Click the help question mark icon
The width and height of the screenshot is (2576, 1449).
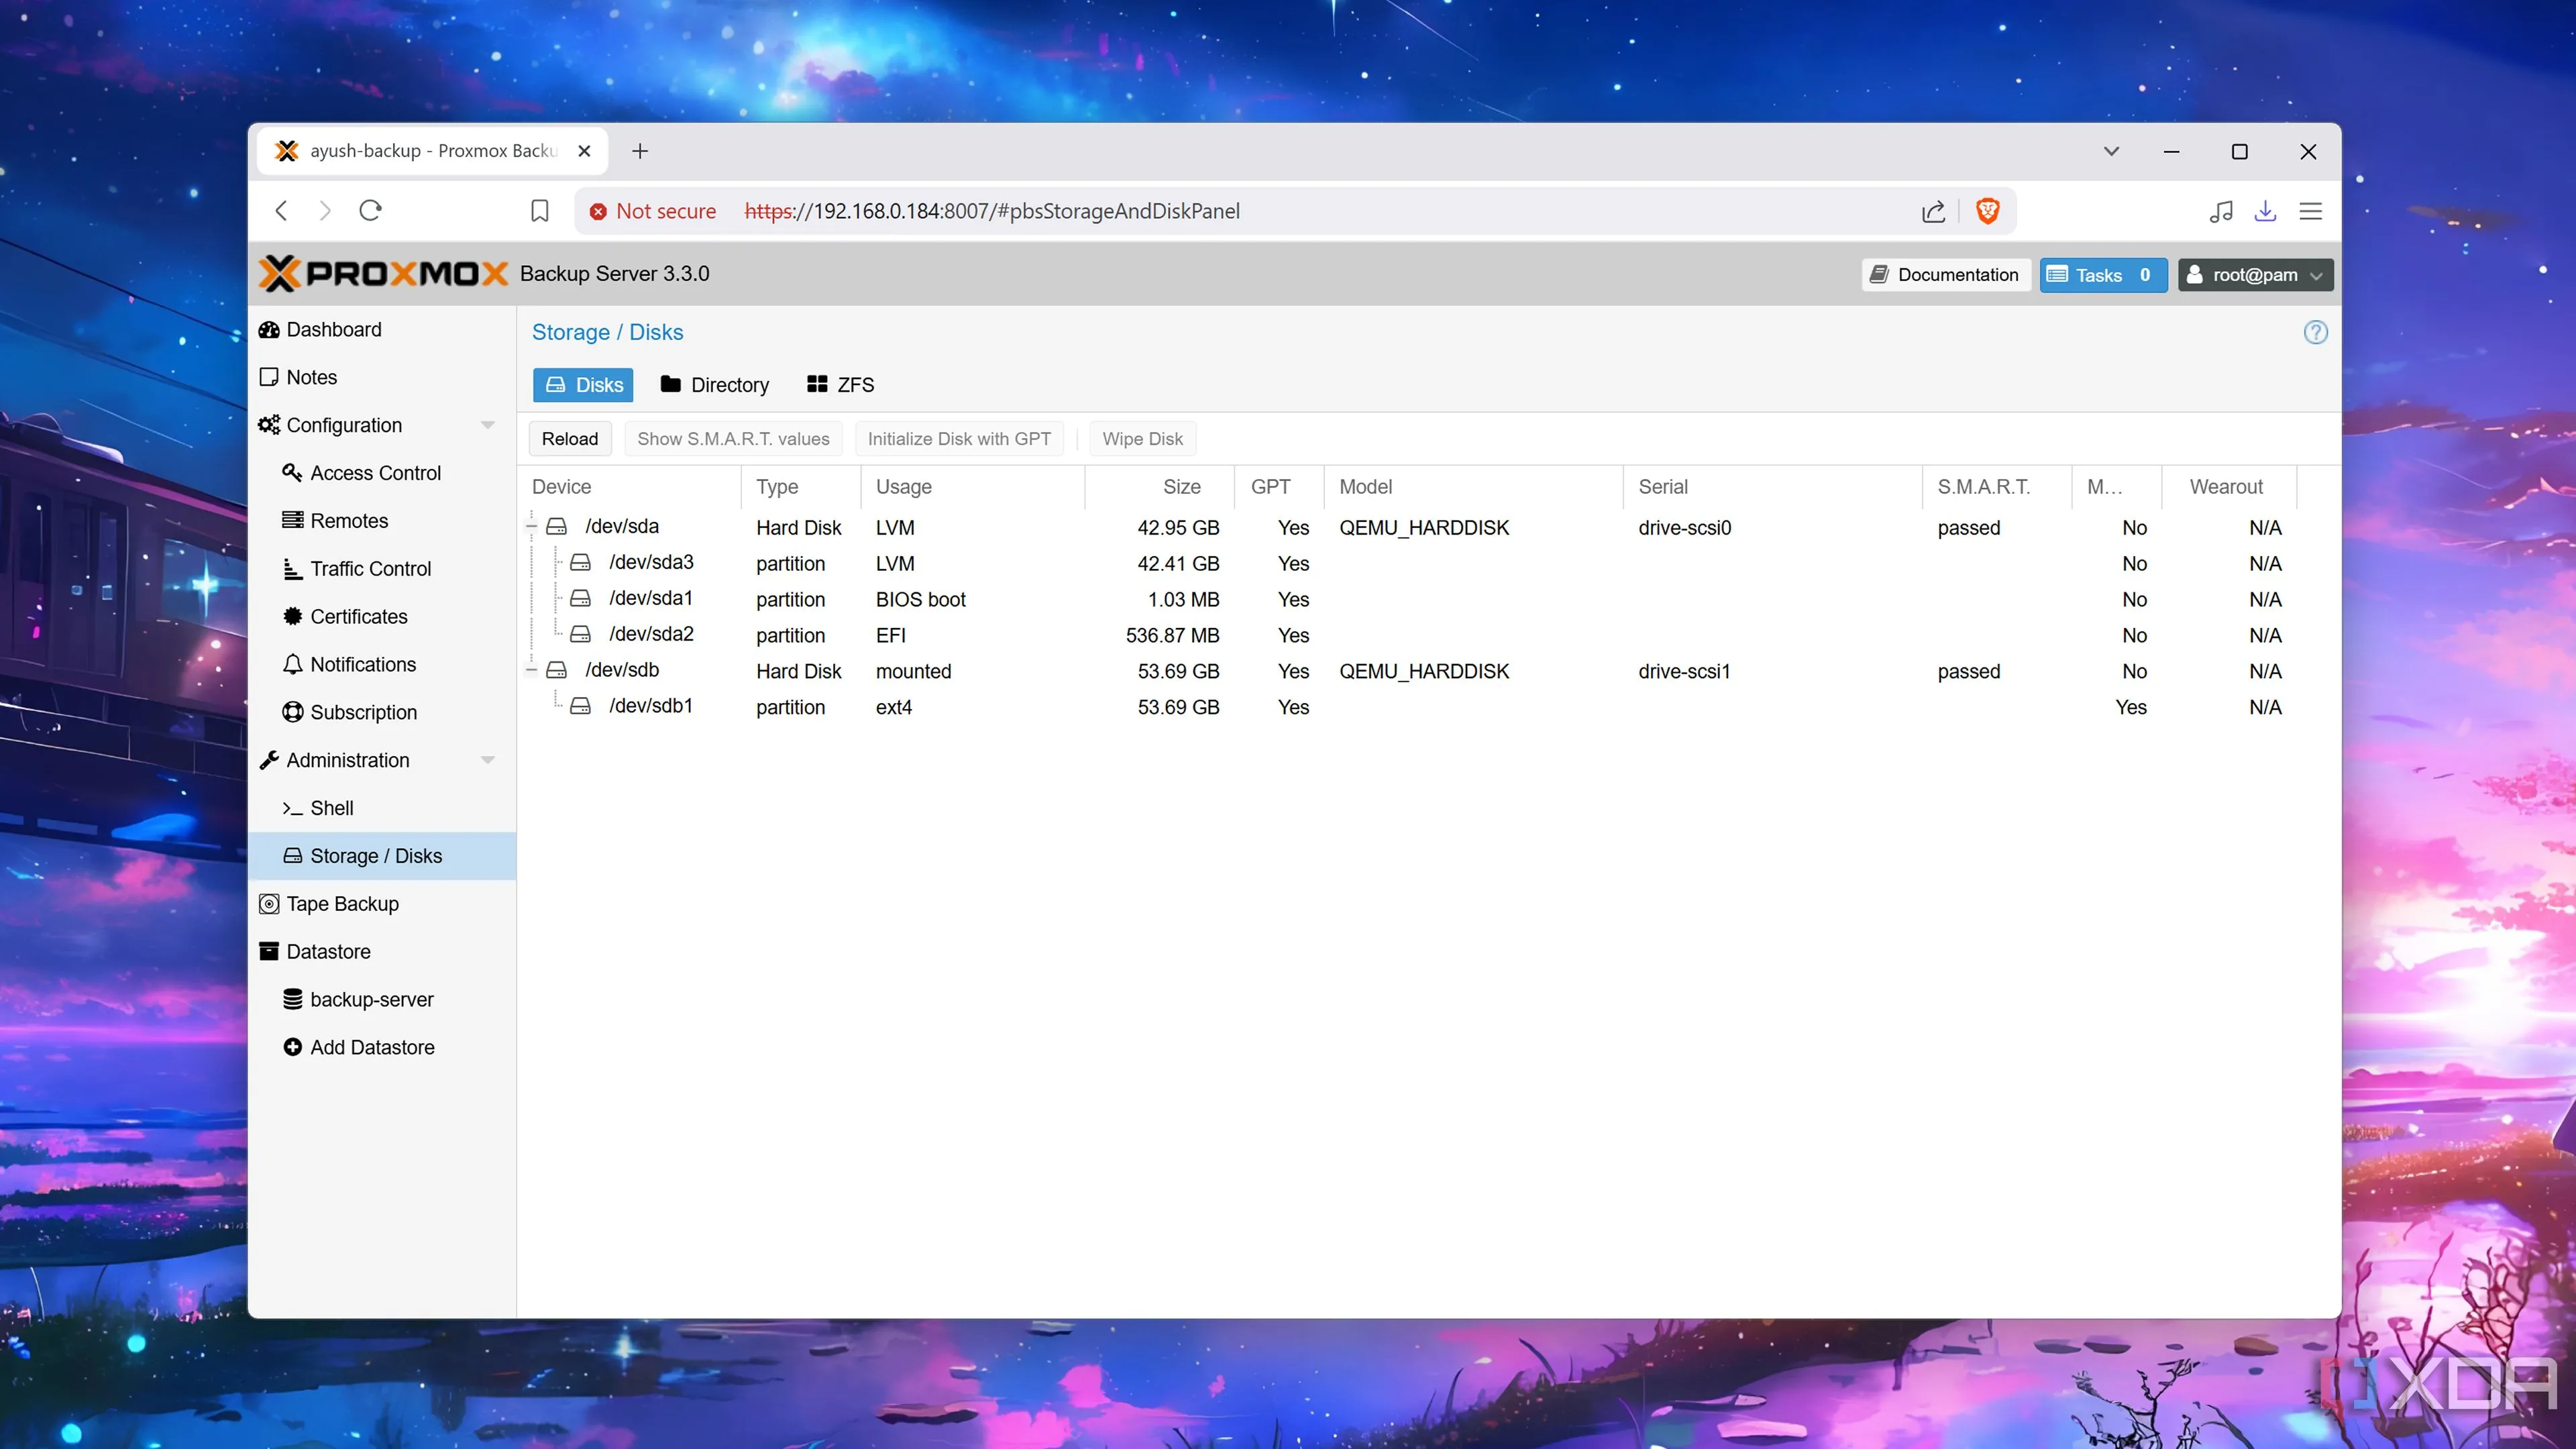coord(2315,332)
